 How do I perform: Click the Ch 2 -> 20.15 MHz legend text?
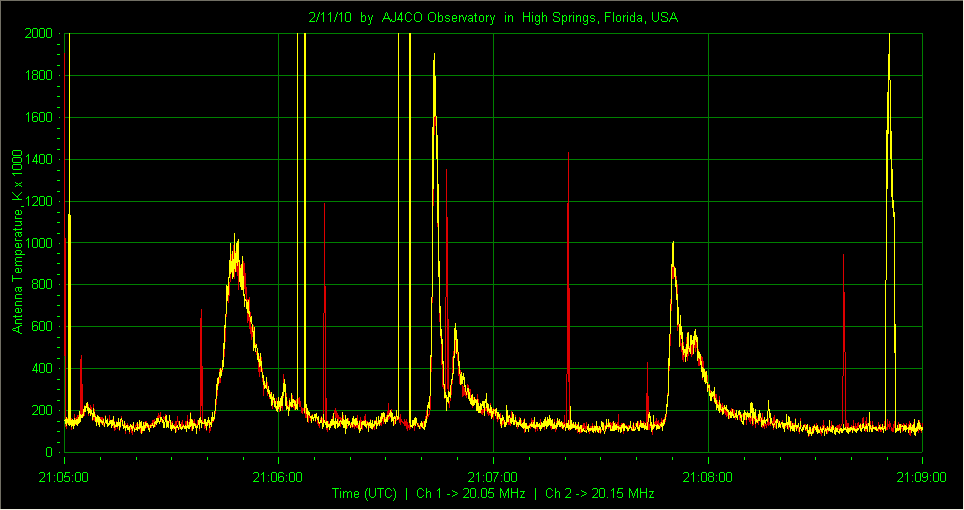[x=599, y=493]
